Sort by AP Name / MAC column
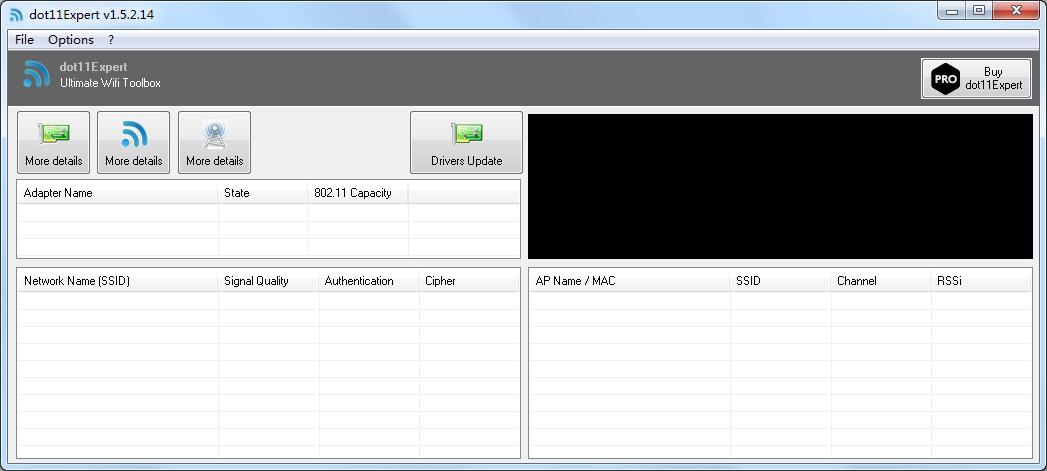1047x471 pixels. point(630,281)
